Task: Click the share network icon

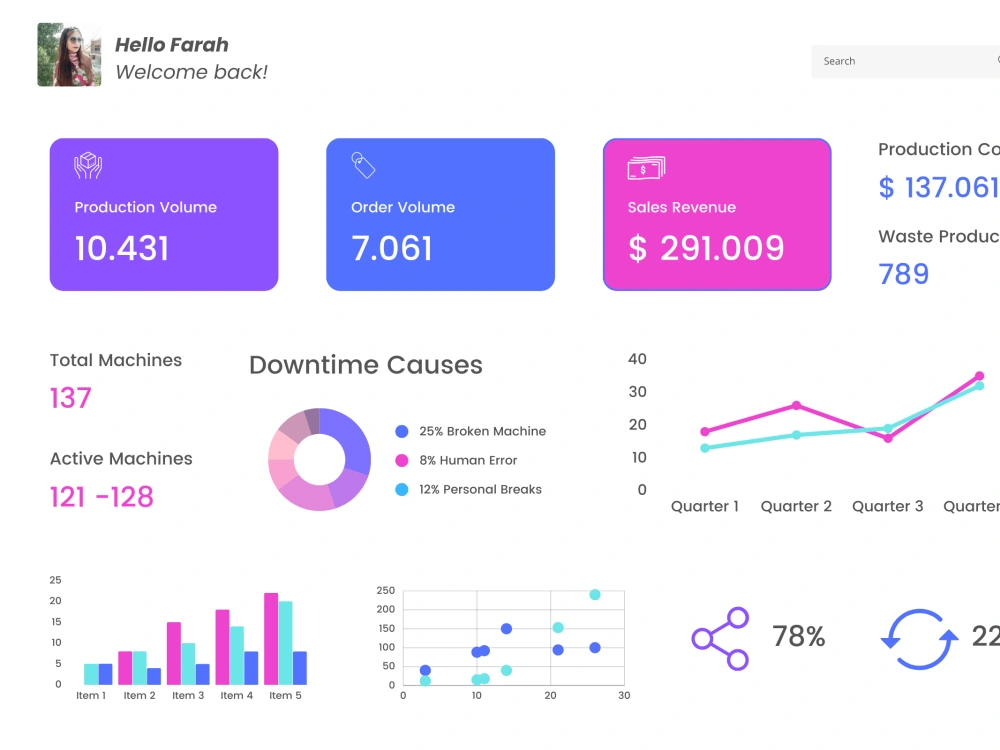Action: pyautogui.click(x=721, y=638)
